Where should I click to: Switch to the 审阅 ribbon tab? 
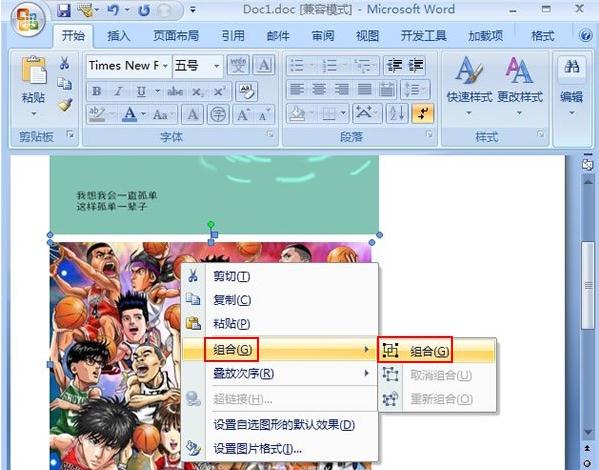(323, 36)
